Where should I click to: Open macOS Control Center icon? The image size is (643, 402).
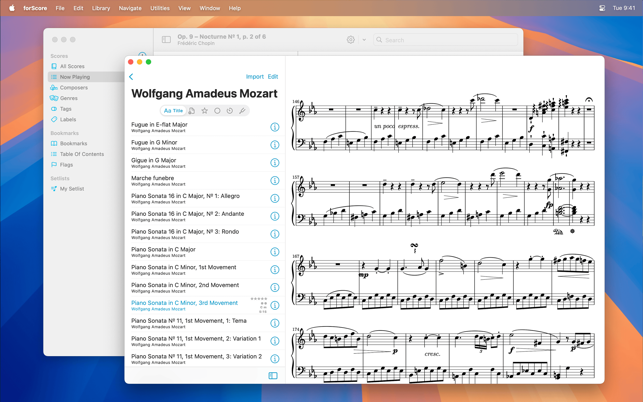click(602, 8)
